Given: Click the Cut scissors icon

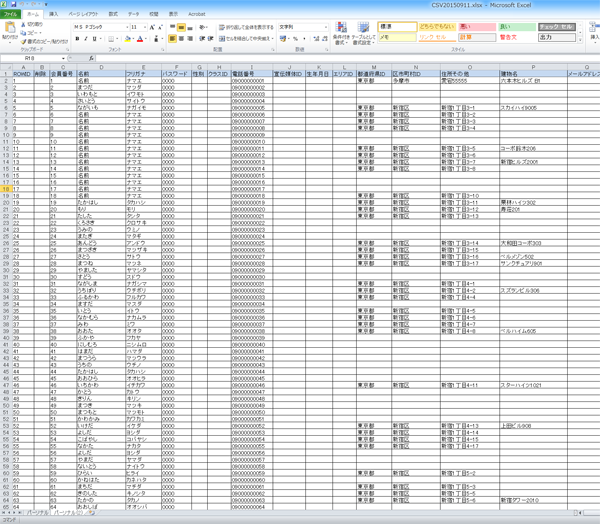Looking at the screenshot, I should [x=23, y=24].
